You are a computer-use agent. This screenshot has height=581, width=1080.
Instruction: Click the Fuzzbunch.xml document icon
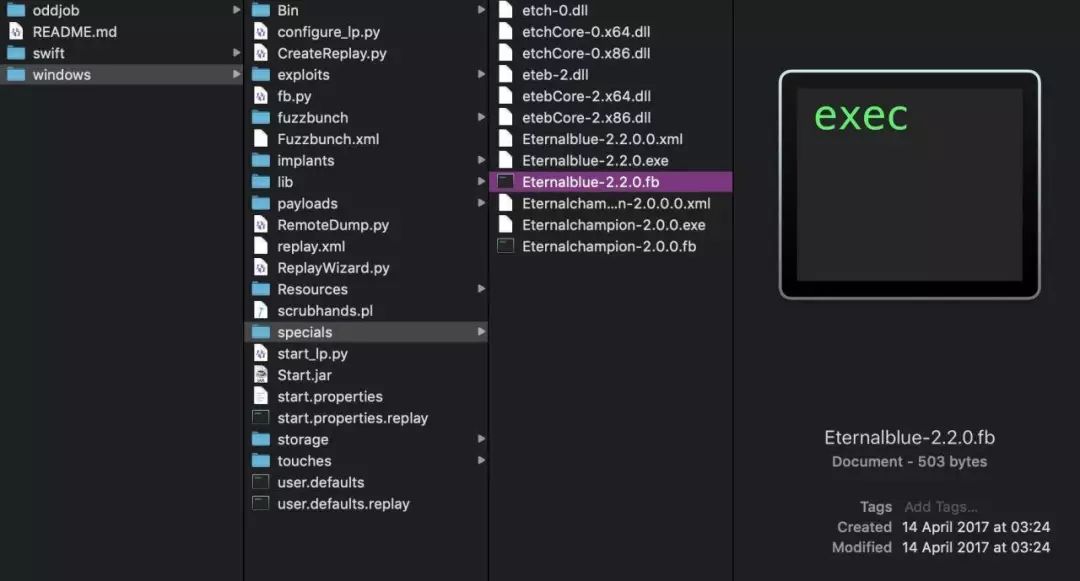click(x=260, y=138)
